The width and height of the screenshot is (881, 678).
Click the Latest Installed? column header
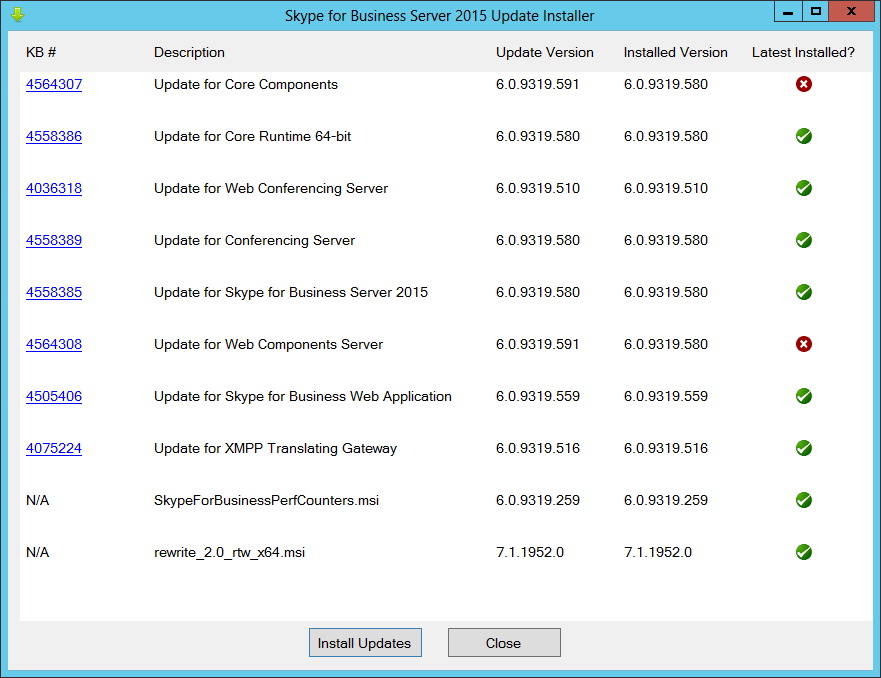click(x=803, y=52)
